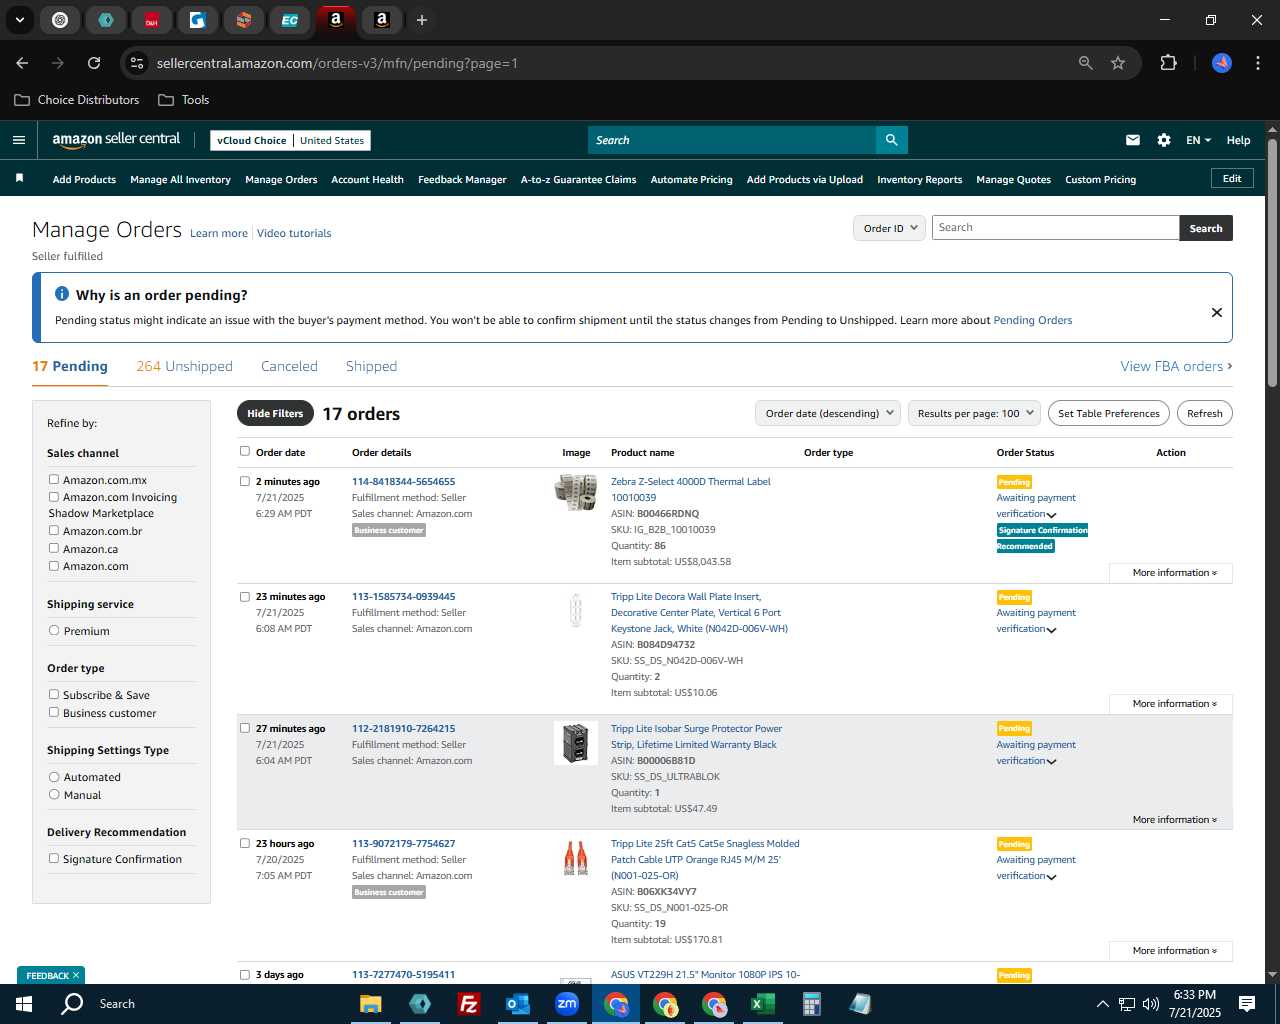
Task: Click the Zebra thermal label product image
Action: [x=576, y=492]
